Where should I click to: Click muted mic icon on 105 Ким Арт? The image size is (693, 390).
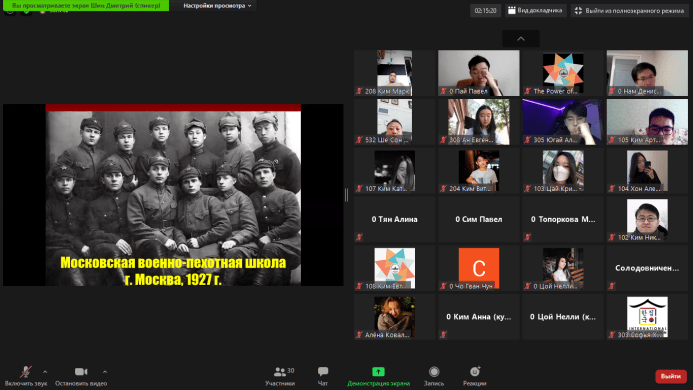pyautogui.click(x=612, y=140)
